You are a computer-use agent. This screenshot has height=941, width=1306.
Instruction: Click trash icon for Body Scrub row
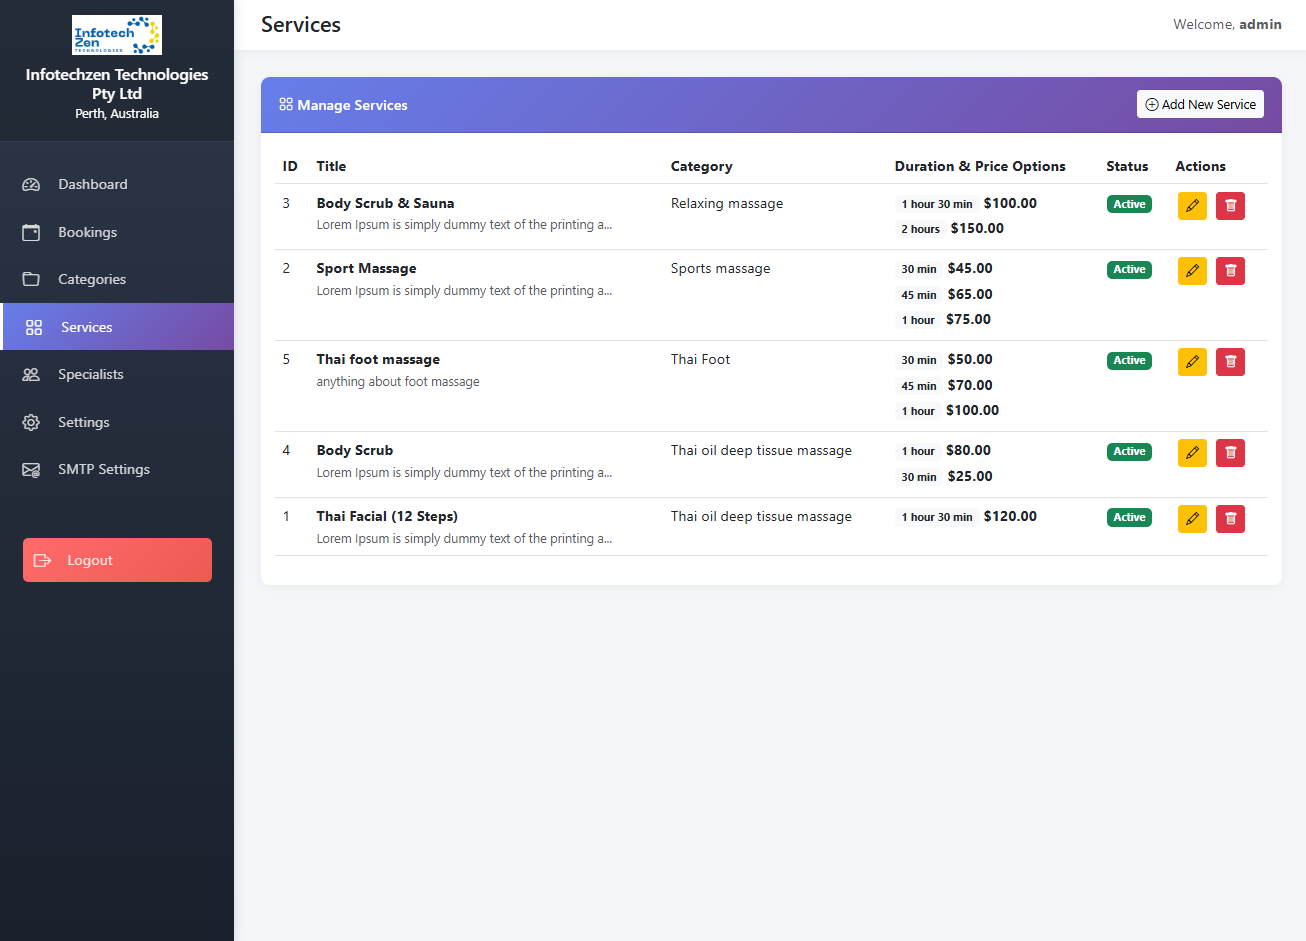[1230, 453]
